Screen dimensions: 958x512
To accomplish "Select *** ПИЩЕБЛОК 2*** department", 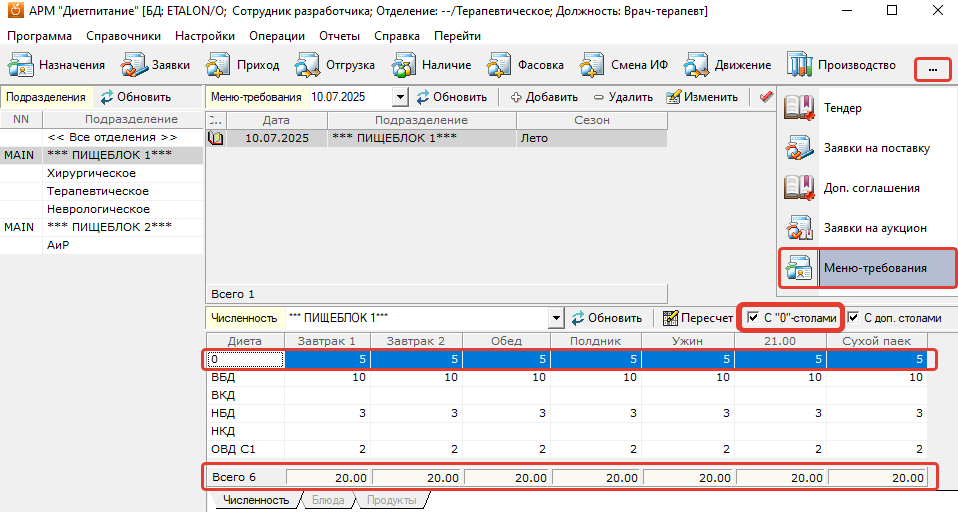I will pyautogui.click(x=101, y=227).
